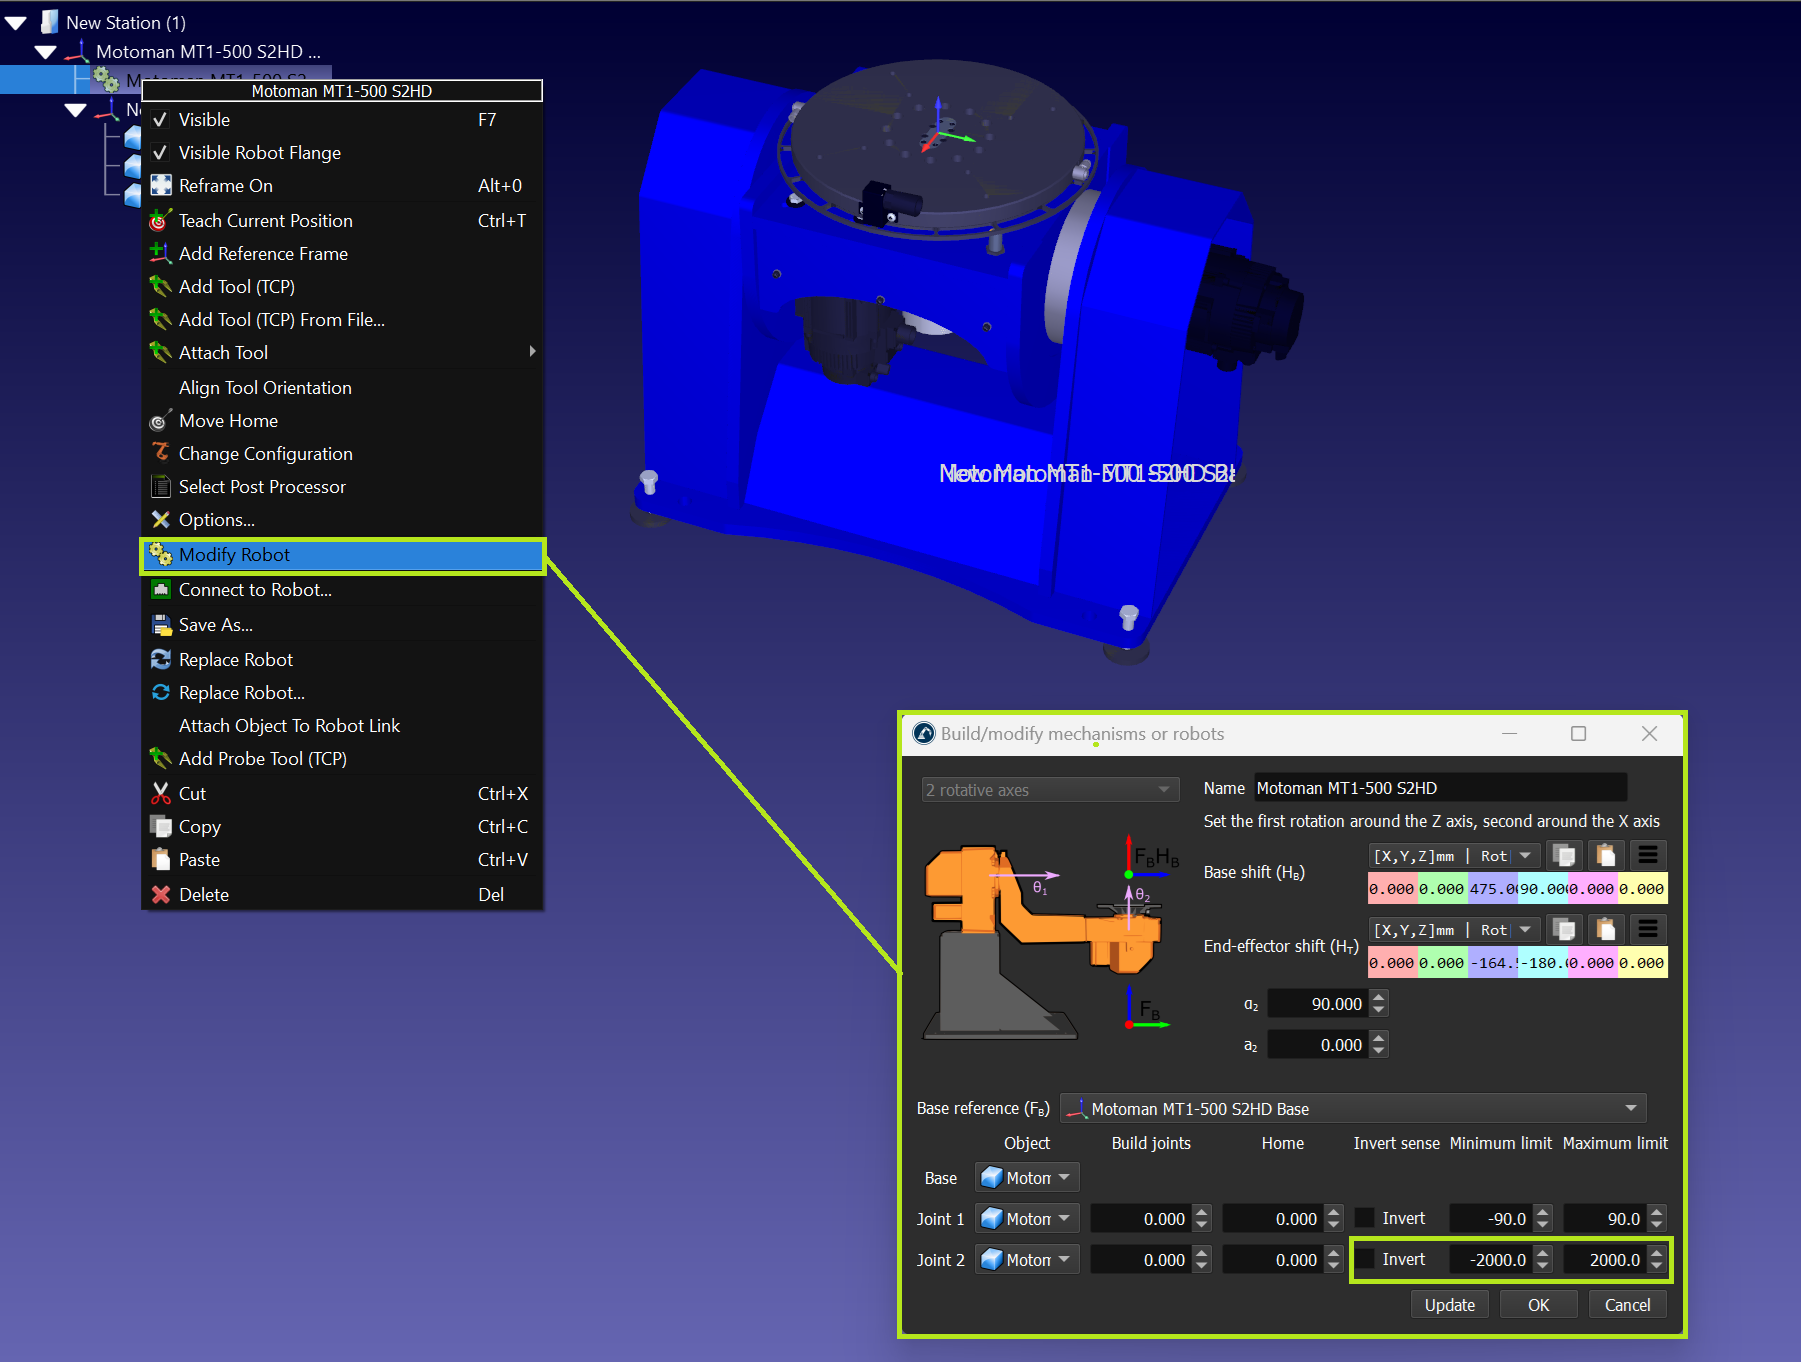Click the Move Home icon

point(160,421)
